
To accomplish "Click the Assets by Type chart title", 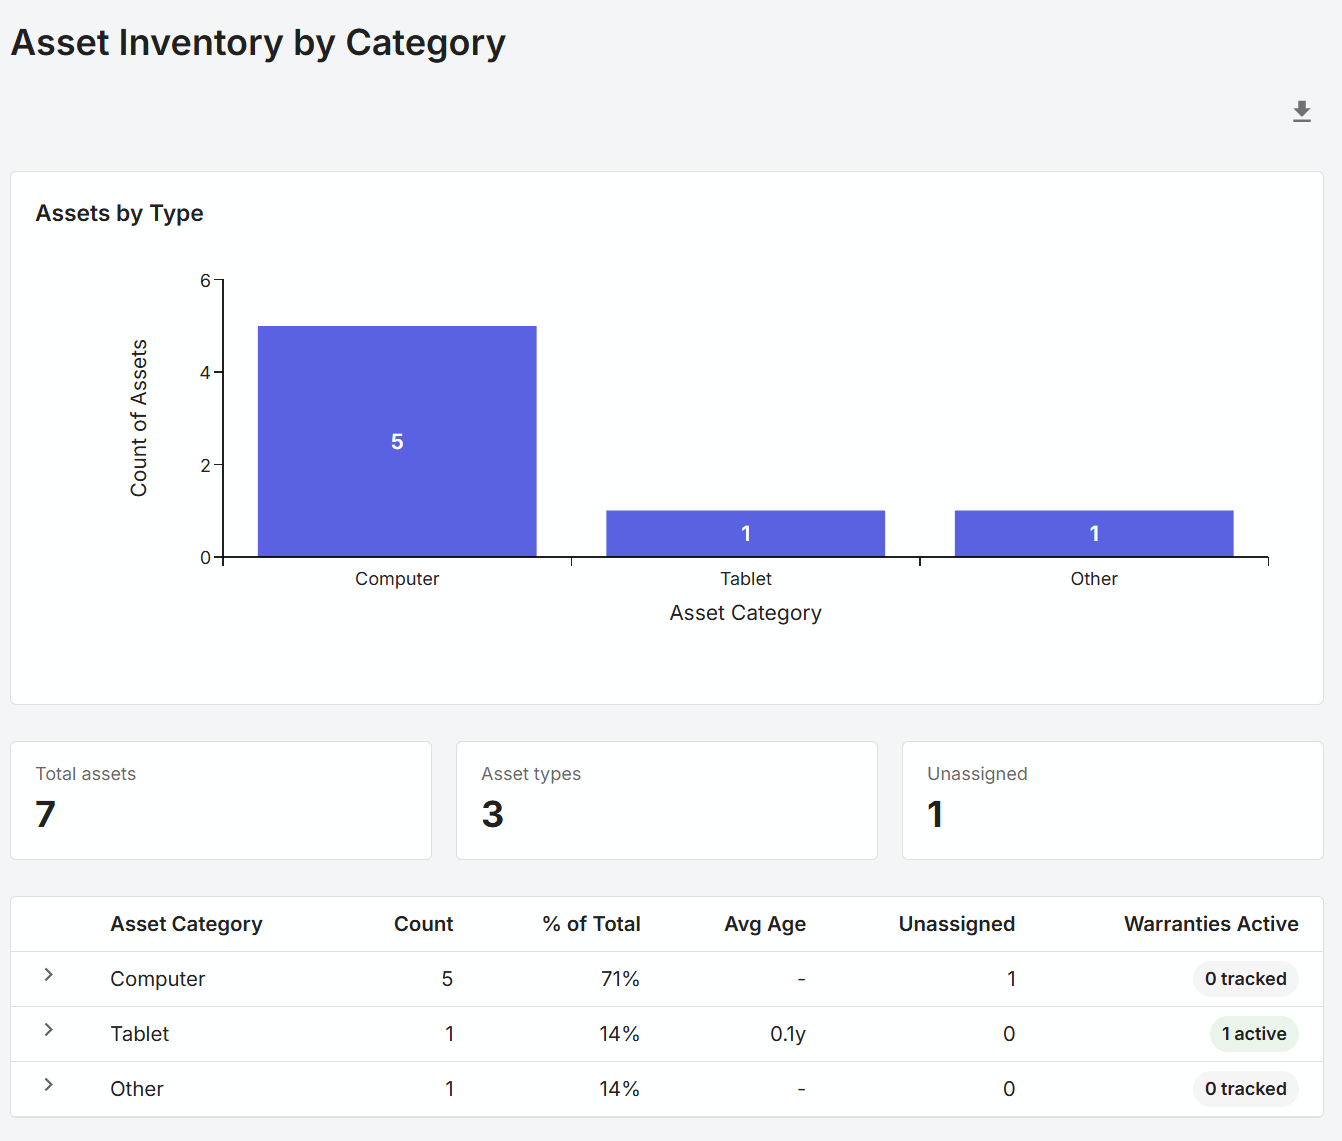I will [119, 213].
